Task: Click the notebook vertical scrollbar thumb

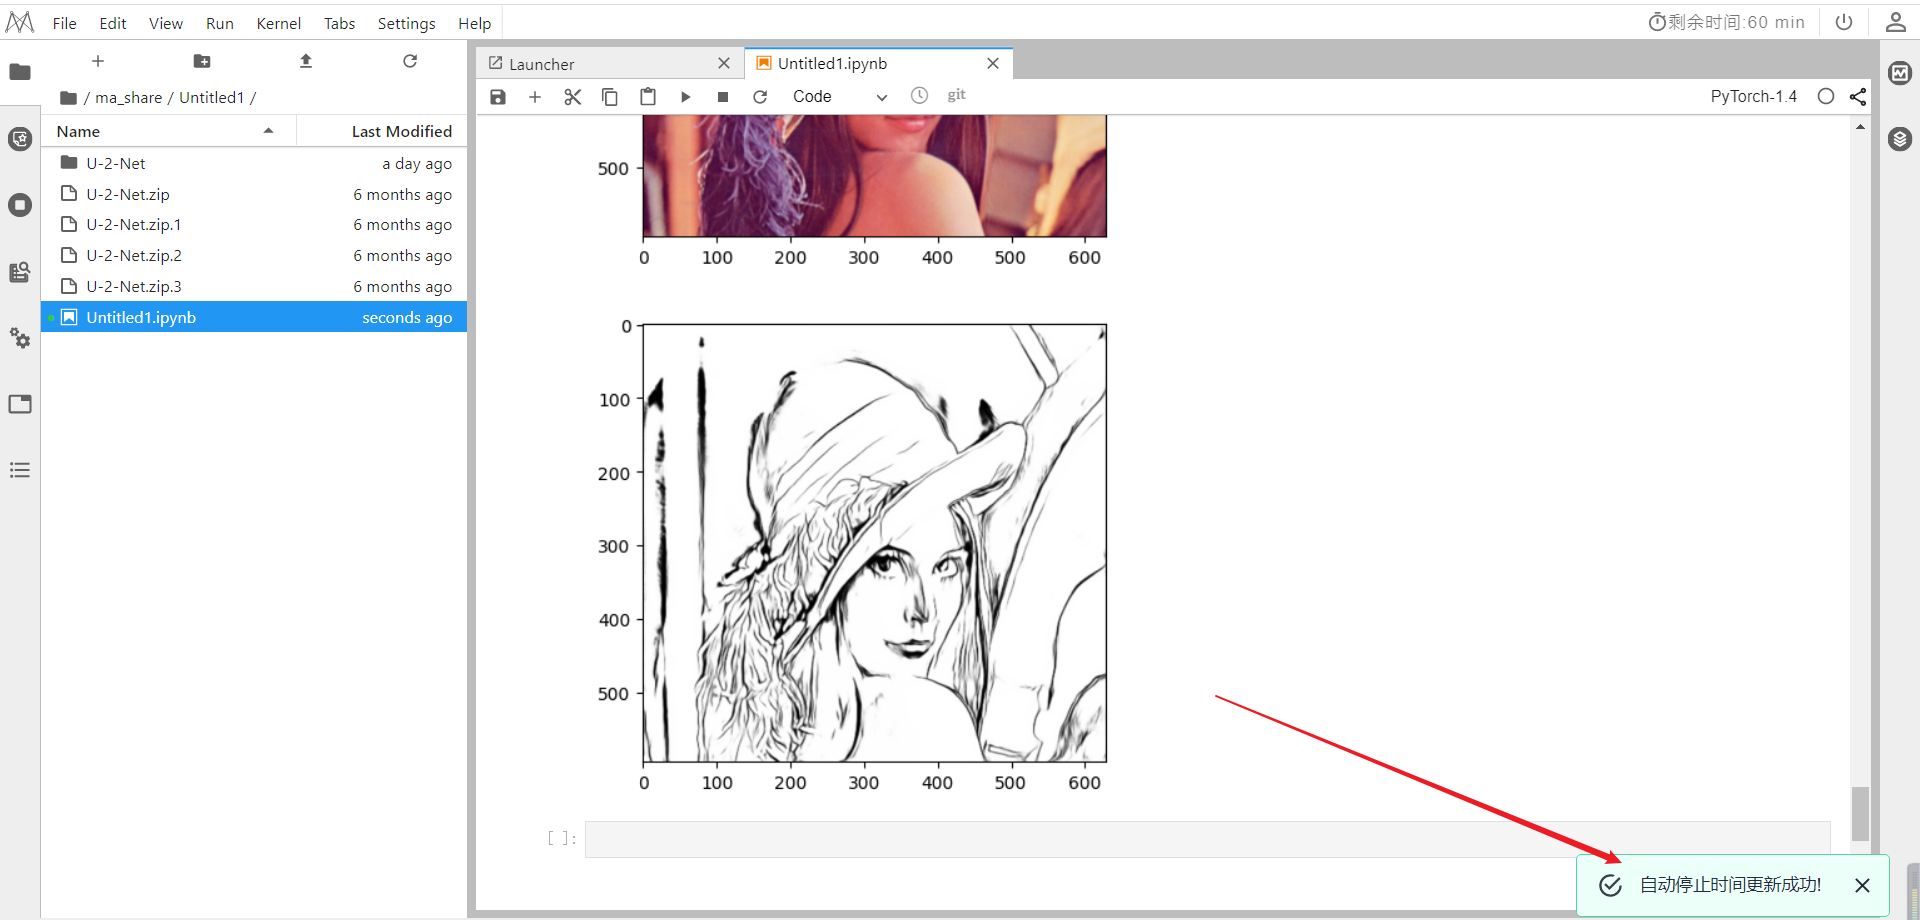Action: (1860, 814)
